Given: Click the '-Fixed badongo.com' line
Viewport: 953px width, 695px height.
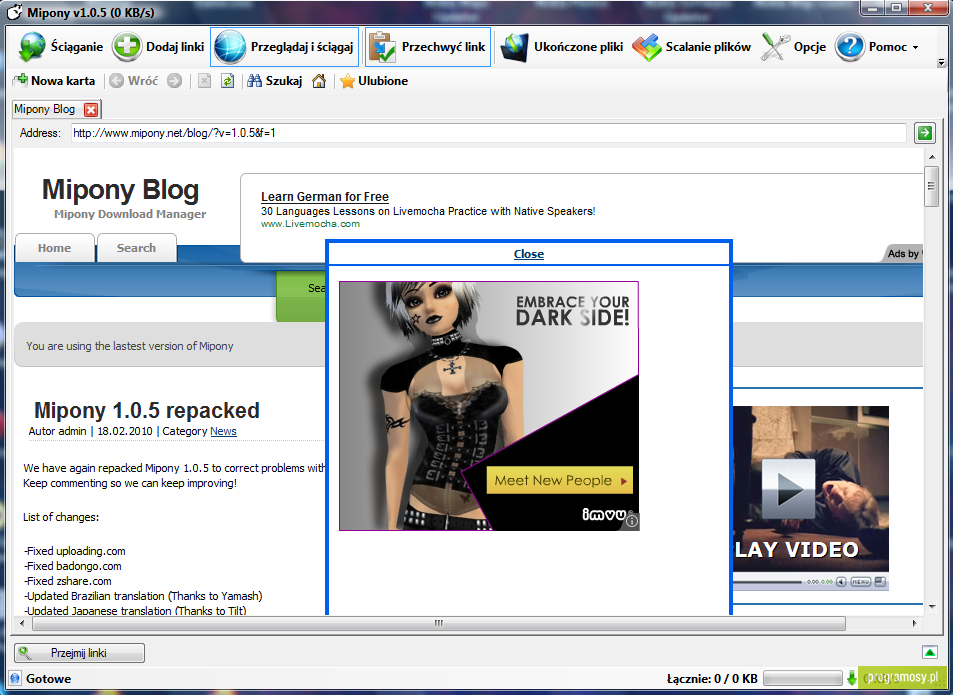Looking at the screenshot, I should 73,566.
